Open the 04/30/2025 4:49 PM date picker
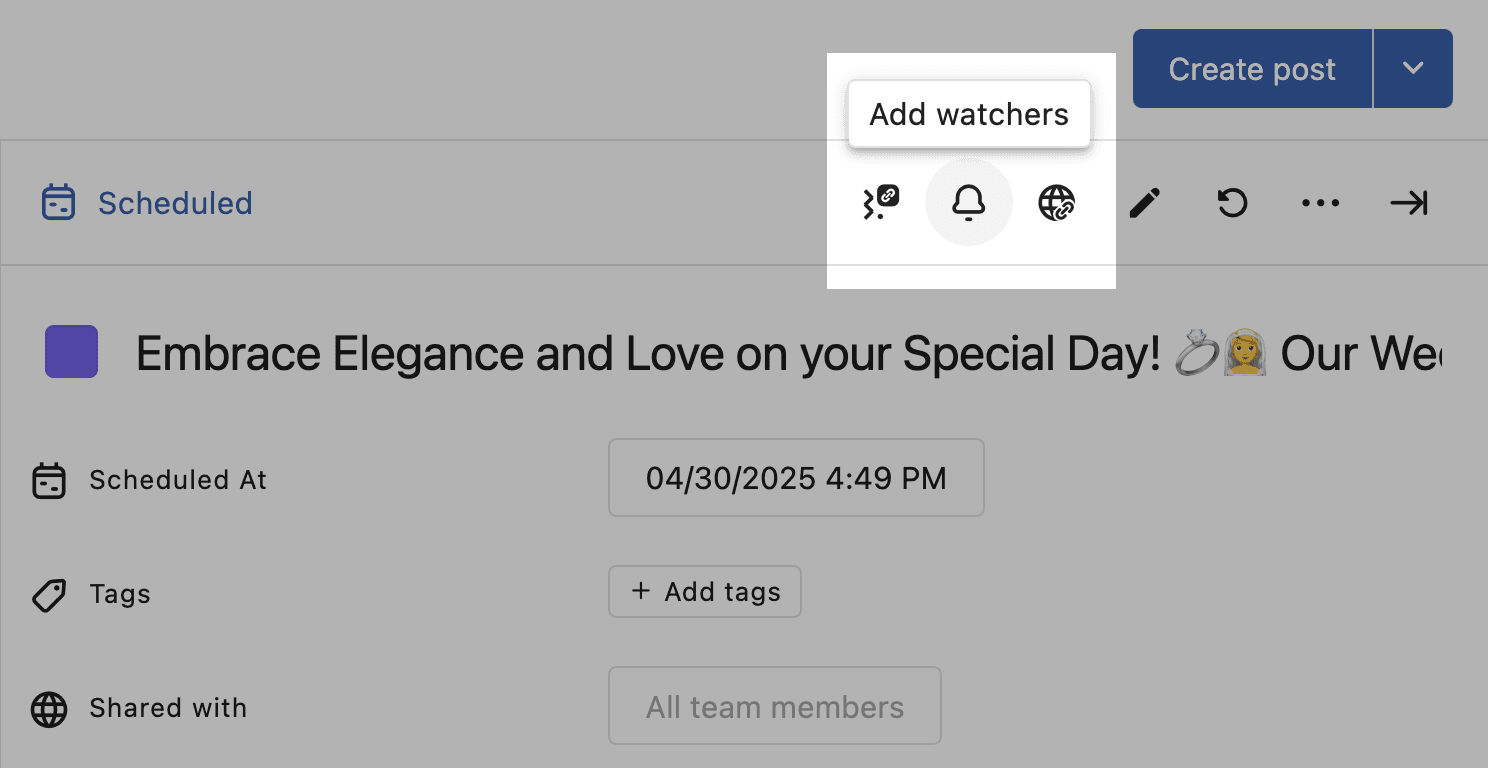The height and width of the screenshot is (768, 1488). (x=796, y=478)
